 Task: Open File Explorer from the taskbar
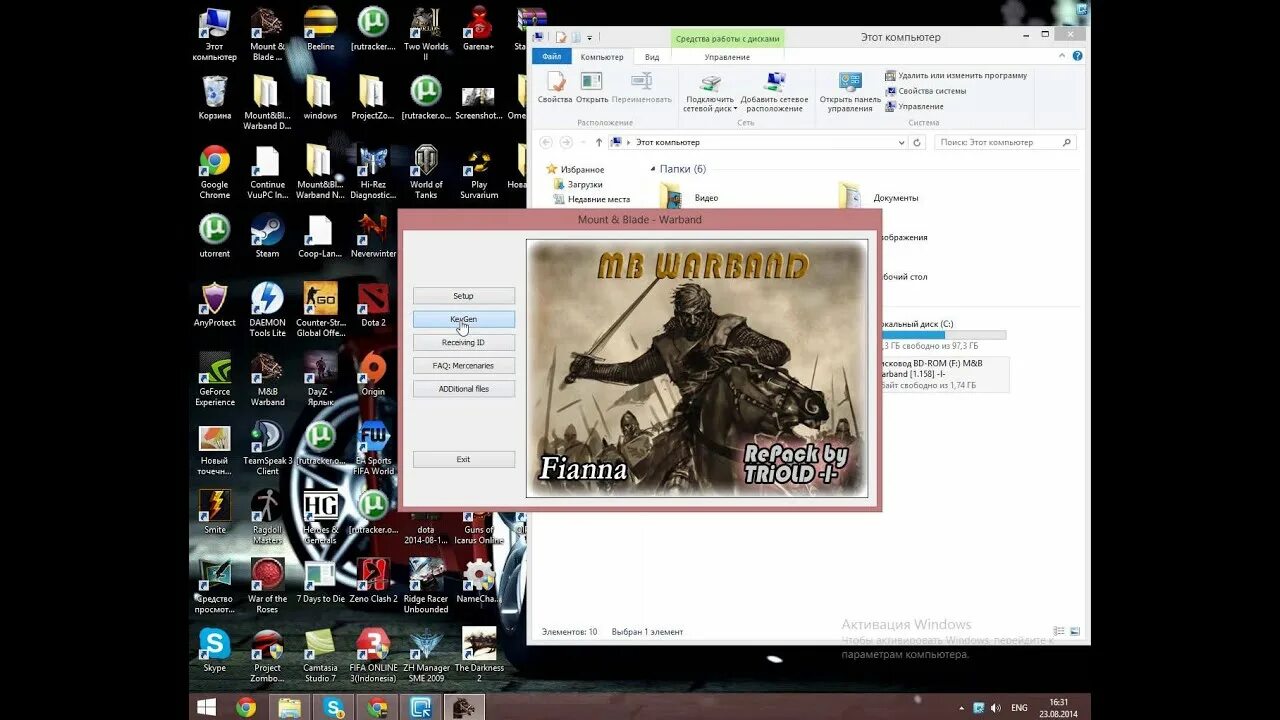point(289,707)
